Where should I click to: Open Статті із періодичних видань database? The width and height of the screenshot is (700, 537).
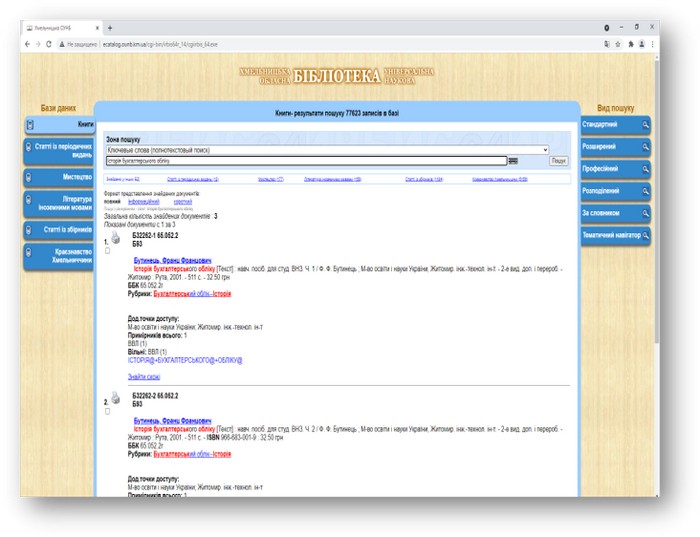click(62, 151)
